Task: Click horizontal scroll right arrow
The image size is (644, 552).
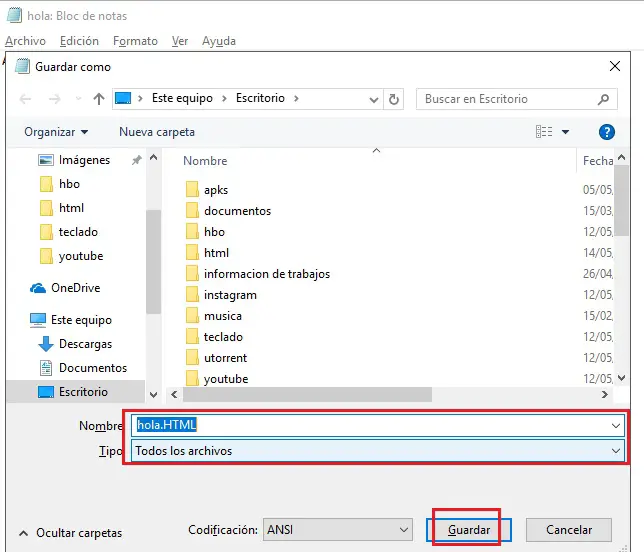Action: click(x=605, y=394)
